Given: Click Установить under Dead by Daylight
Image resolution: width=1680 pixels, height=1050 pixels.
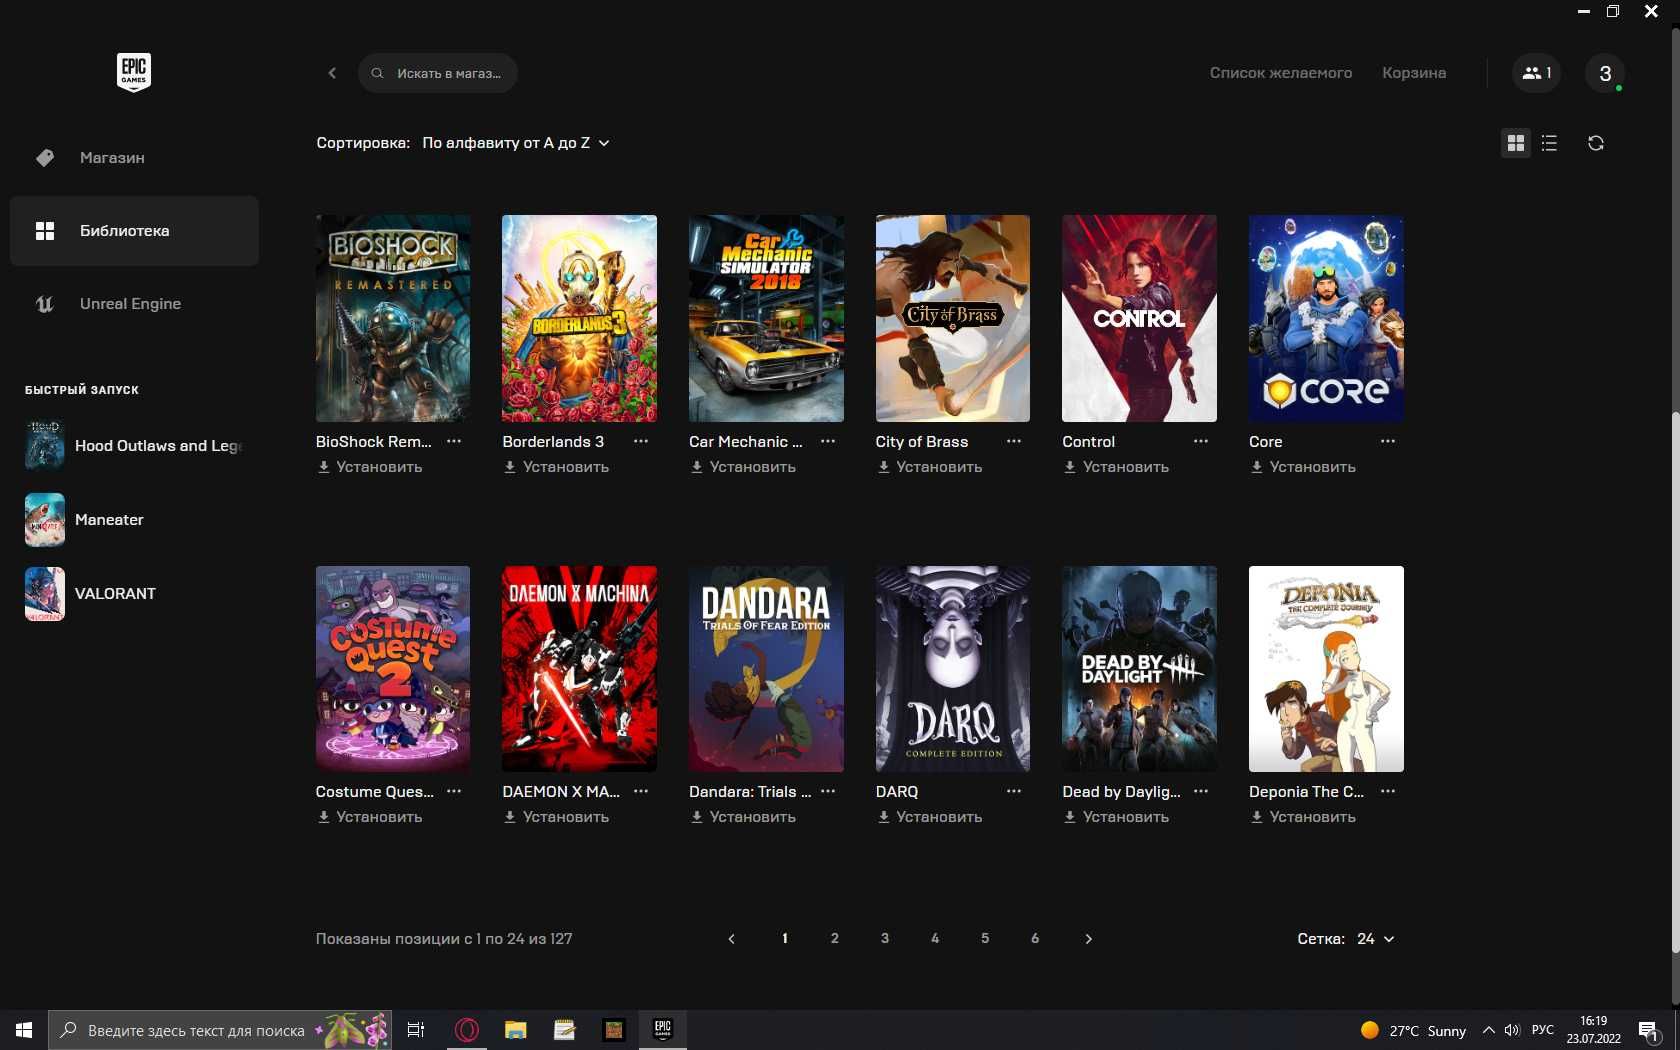Looking at the screenshot, I should 1116,817.
